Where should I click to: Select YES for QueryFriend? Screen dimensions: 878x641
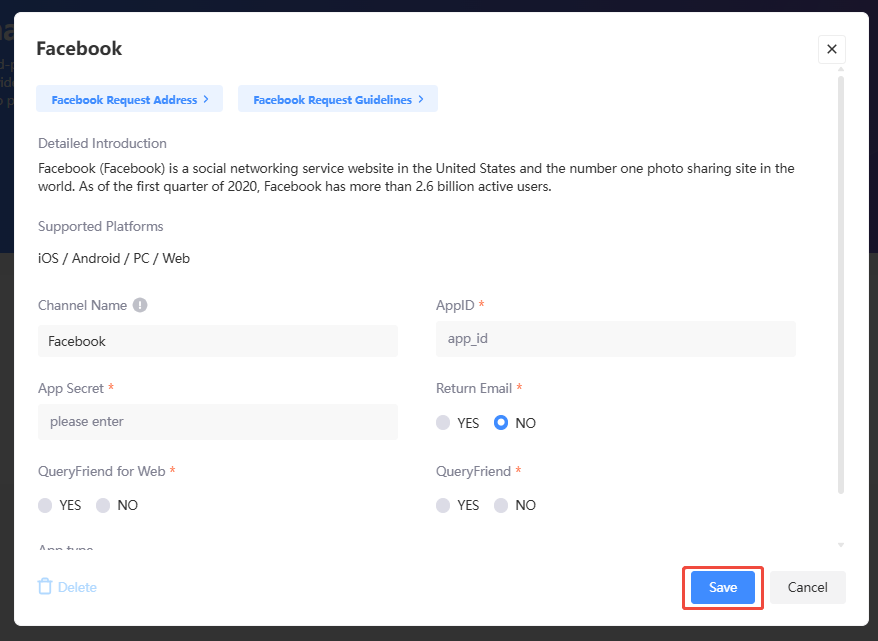pyautogui.click(x=443, y=505)
